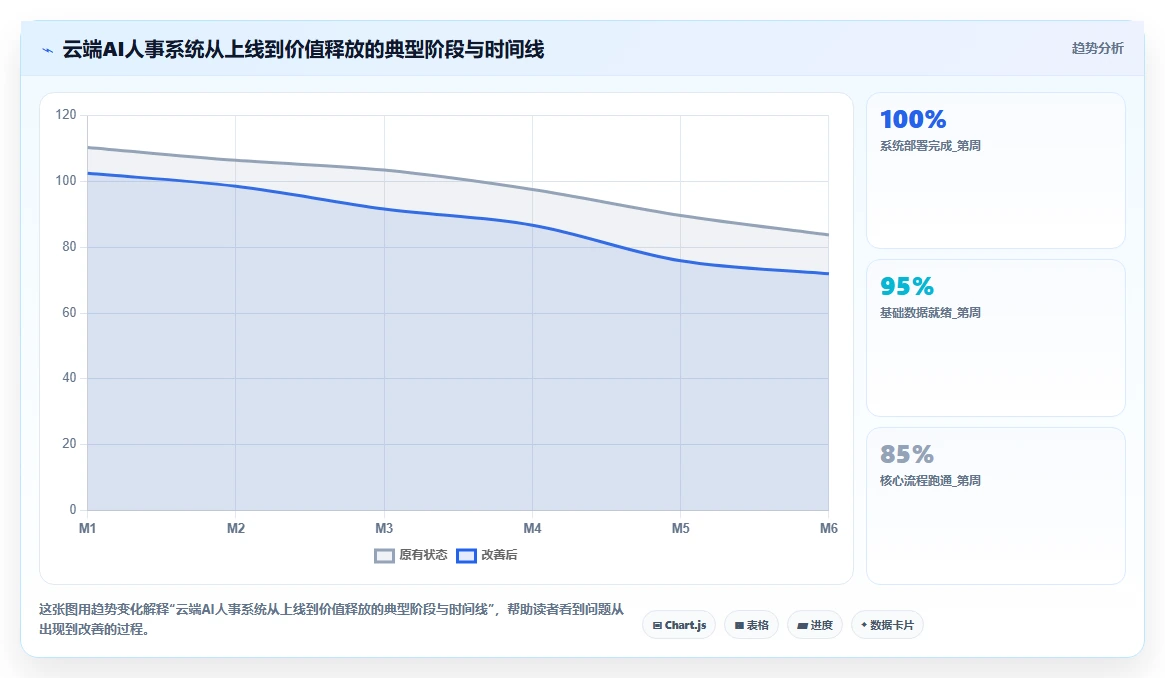Click the 40 y-axis value
The height and width of the screenshot is (678, 1165).
(69, 378)
